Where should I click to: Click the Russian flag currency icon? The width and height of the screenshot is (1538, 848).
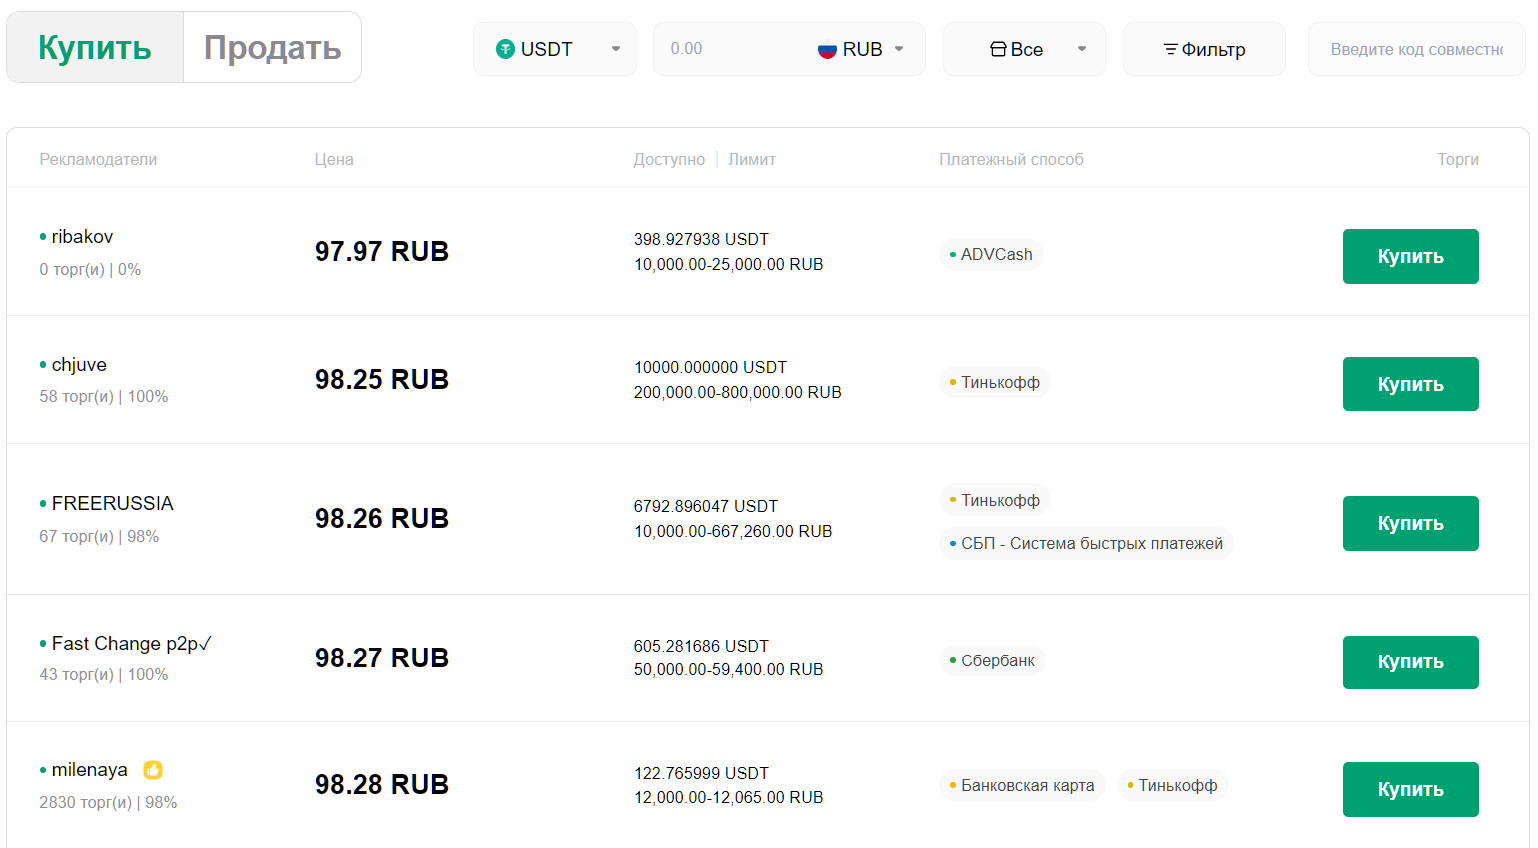pyautogui.click(x=827, y=49)
